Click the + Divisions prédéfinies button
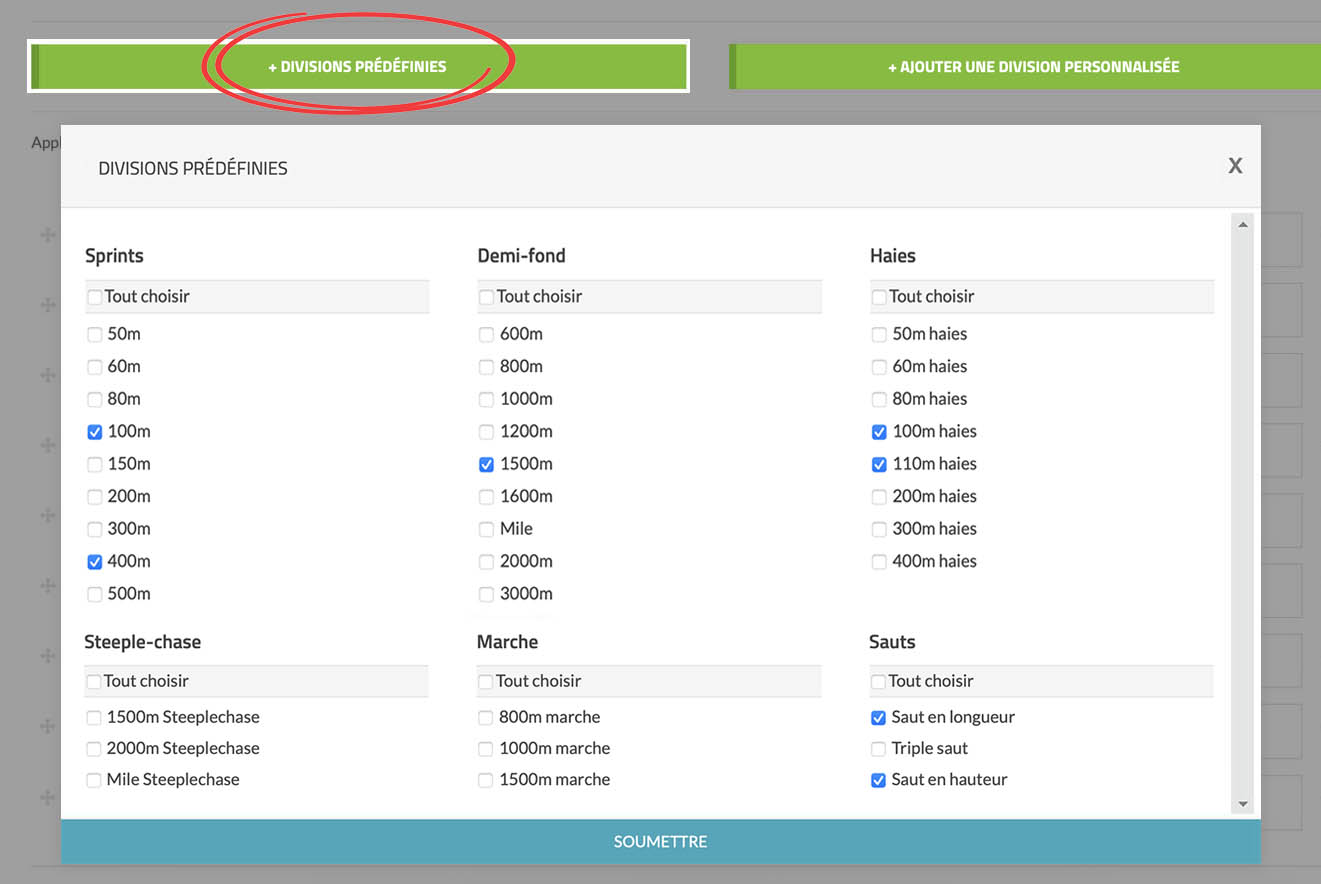Viewport: 1321px width, 884px height. pyautogui.click(x=358, y=67)
